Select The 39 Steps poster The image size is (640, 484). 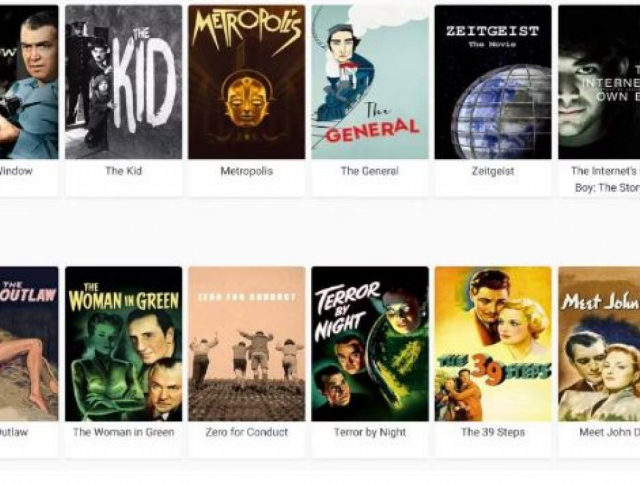pyautogui.click(x=493, y=344)
